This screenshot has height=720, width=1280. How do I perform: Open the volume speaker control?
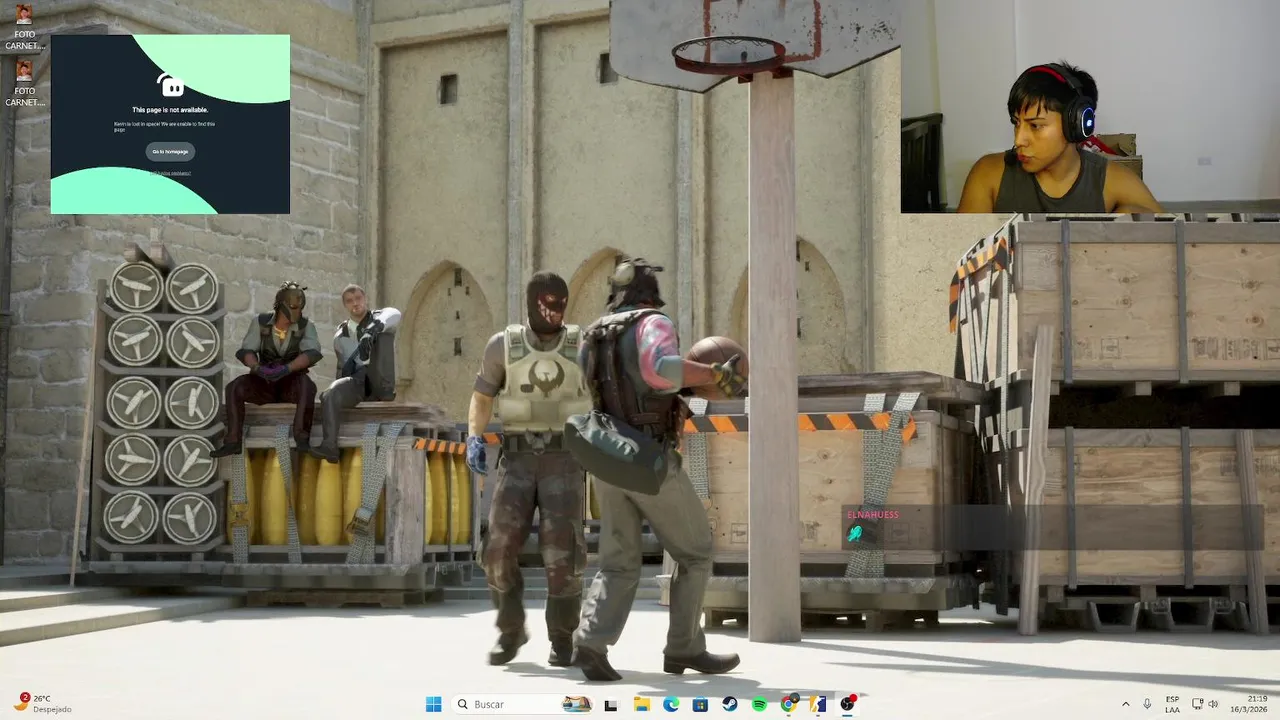1214,704
